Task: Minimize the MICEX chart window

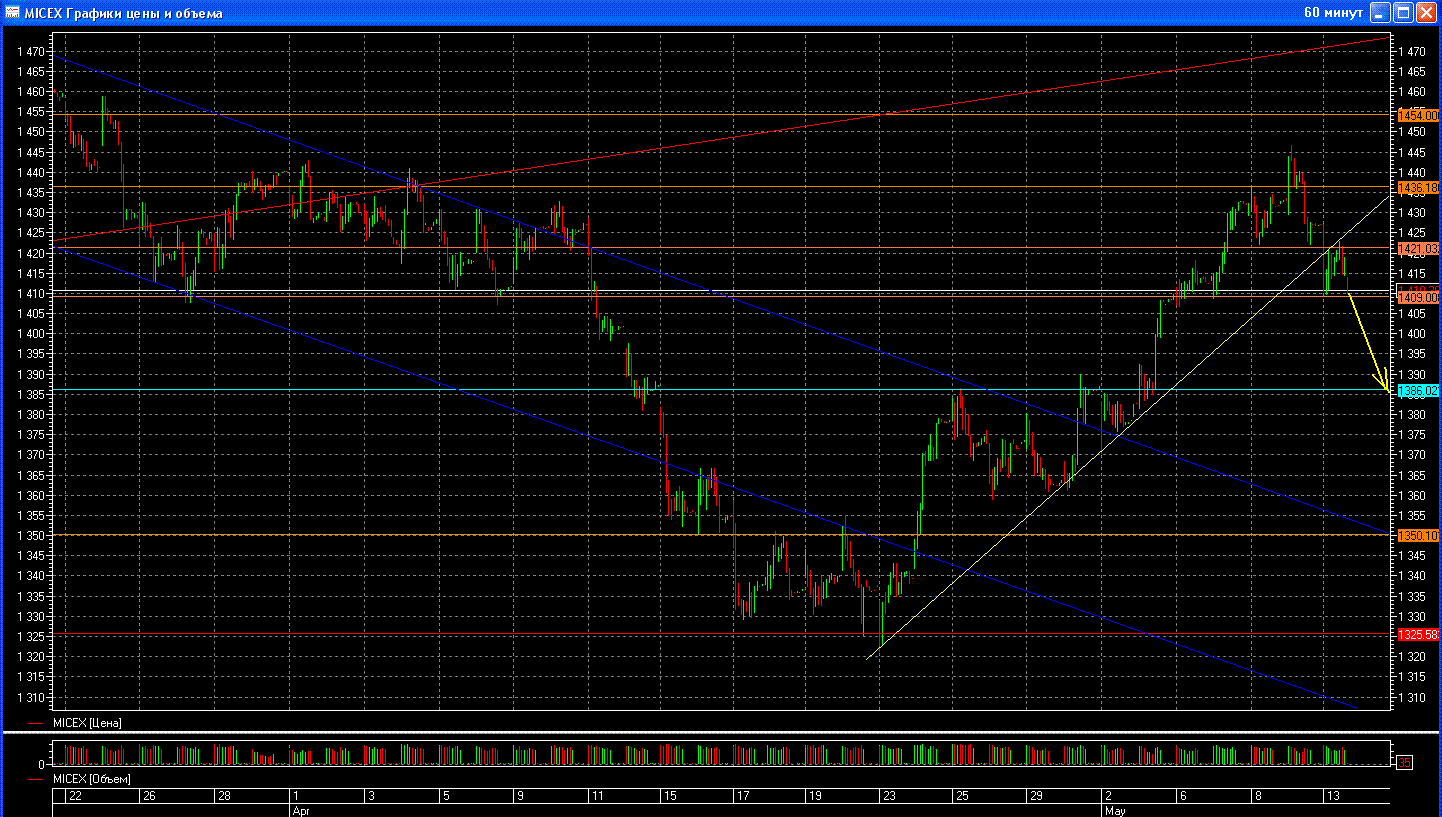Action: 1380,13
